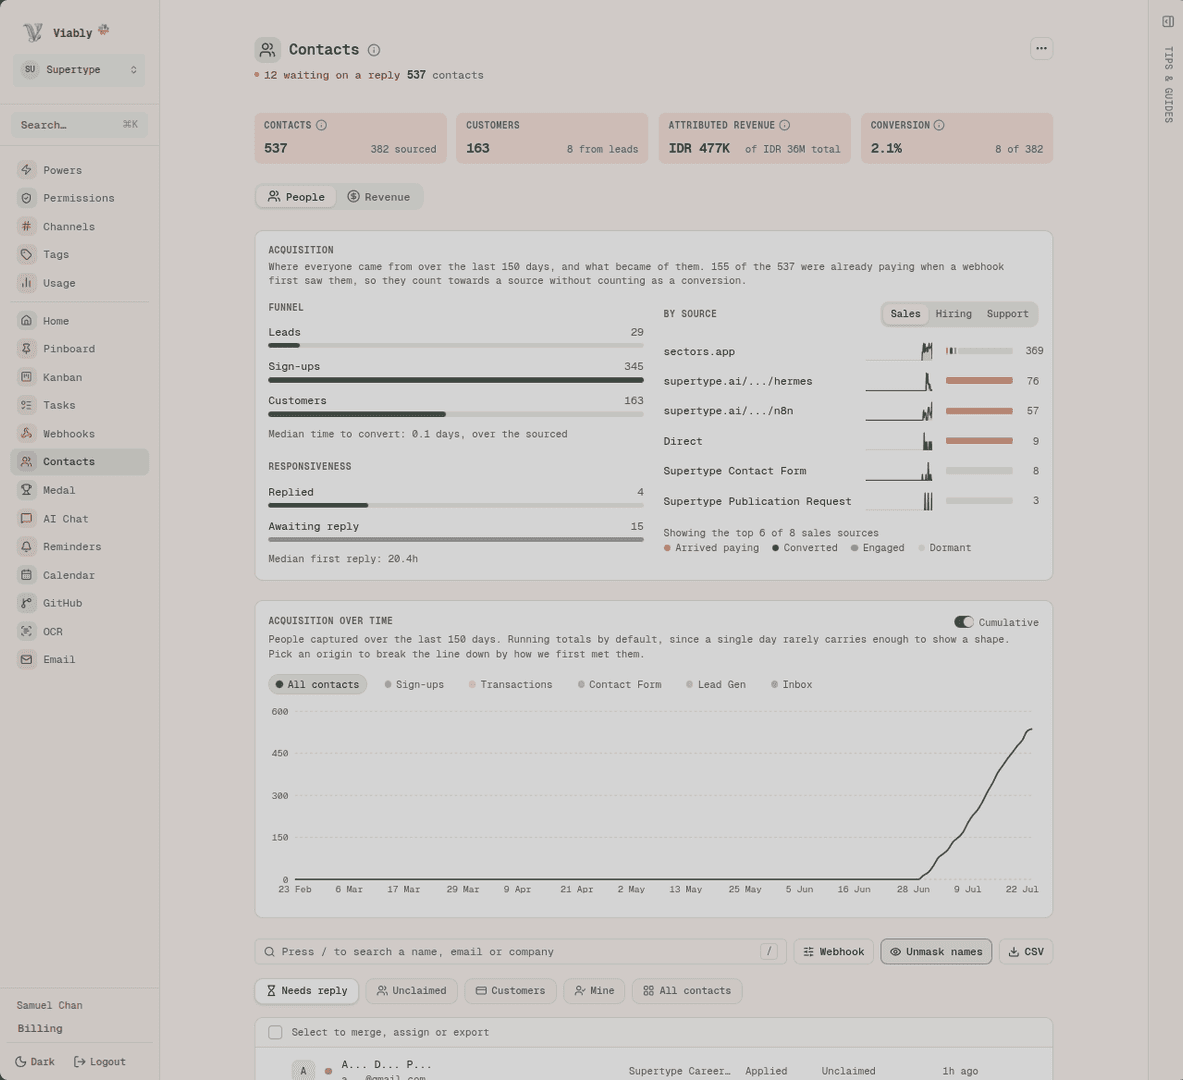Open the three-dots more options menu
1183x1080 pixels.
1041,48
